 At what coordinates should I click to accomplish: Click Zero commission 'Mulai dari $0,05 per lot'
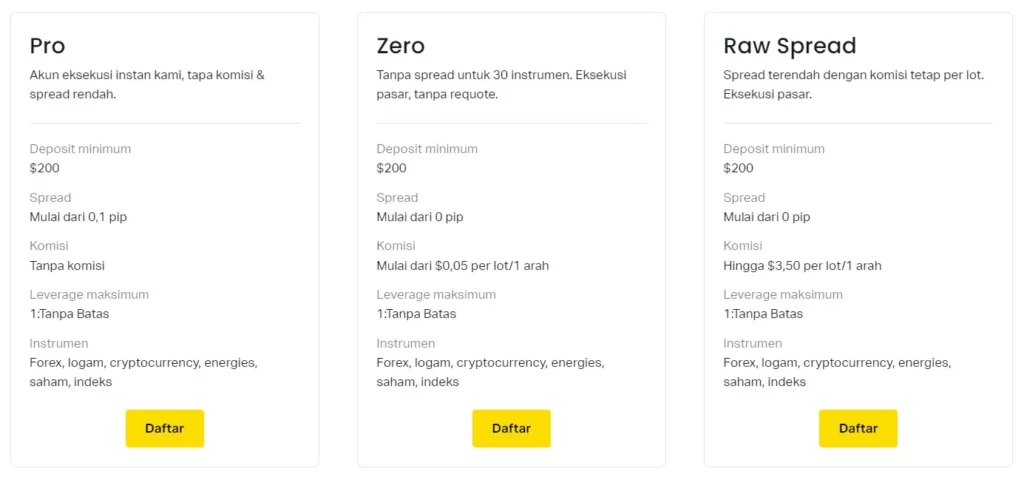[x=462, y=266]
